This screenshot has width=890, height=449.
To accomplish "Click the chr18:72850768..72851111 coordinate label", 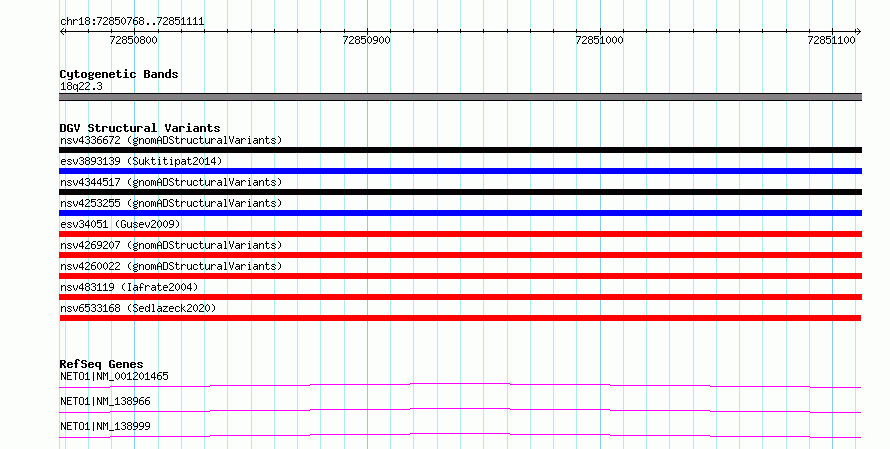I will click(132, 22).
